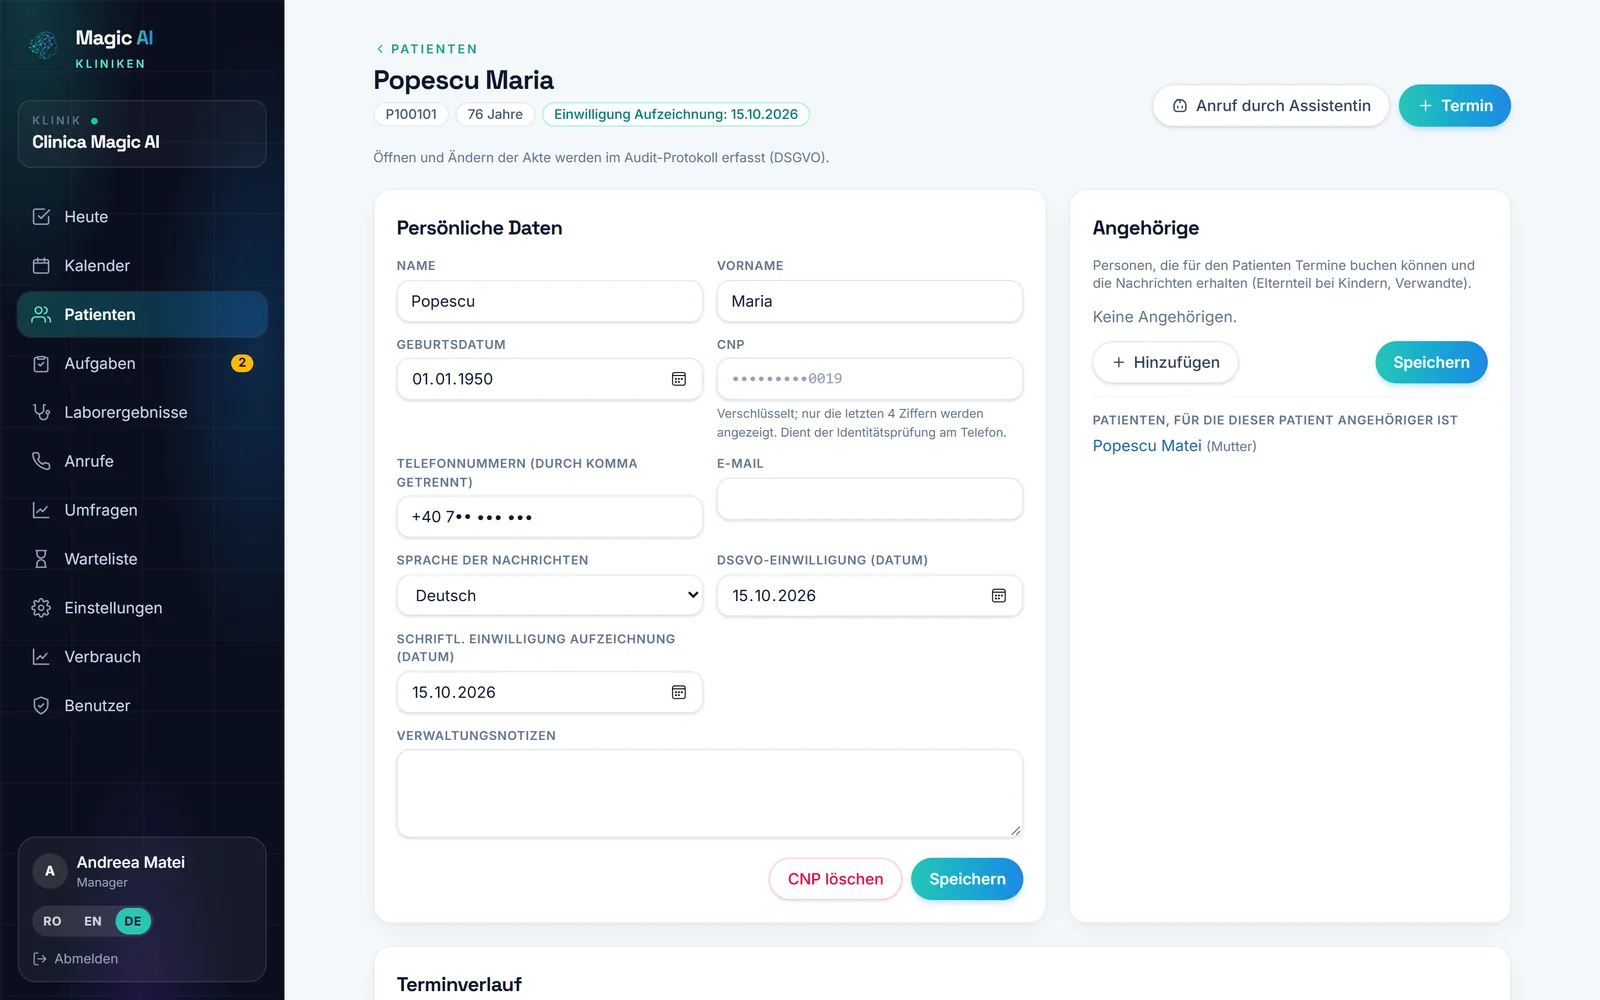The width and height of the screenshot is (1600, 1000).
Task: Open the Clinica Magic AI clinic selector
Action: coord(142,134)
